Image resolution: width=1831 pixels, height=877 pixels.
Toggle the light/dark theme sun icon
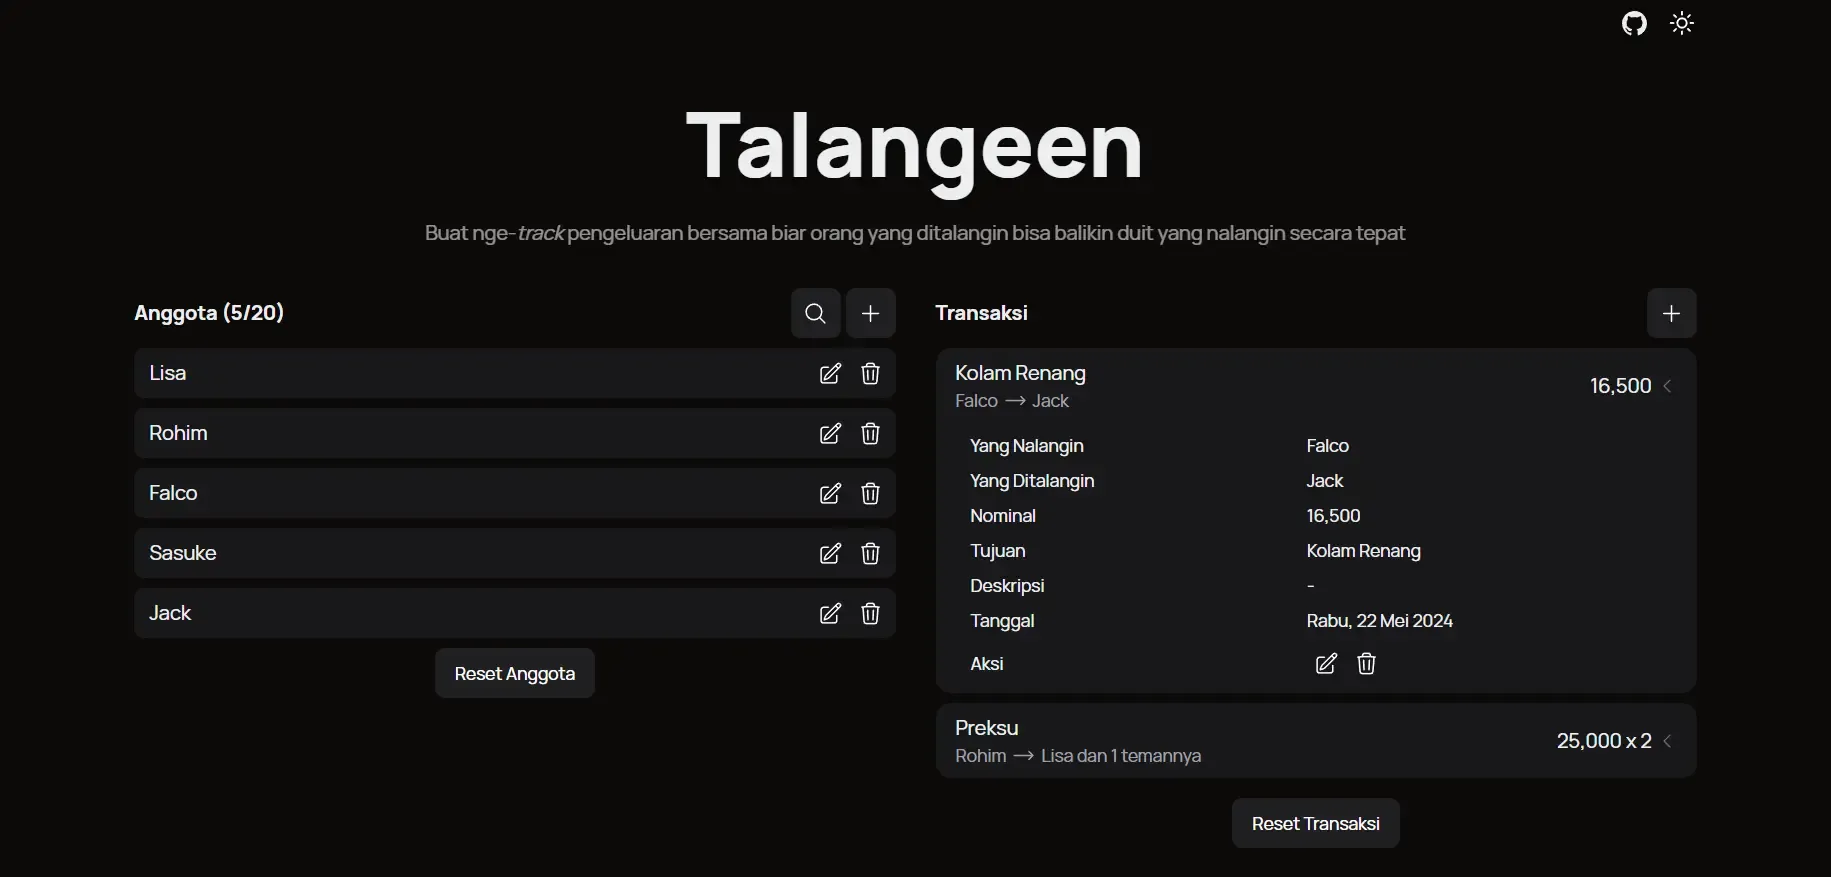(x=1682, y=23)
